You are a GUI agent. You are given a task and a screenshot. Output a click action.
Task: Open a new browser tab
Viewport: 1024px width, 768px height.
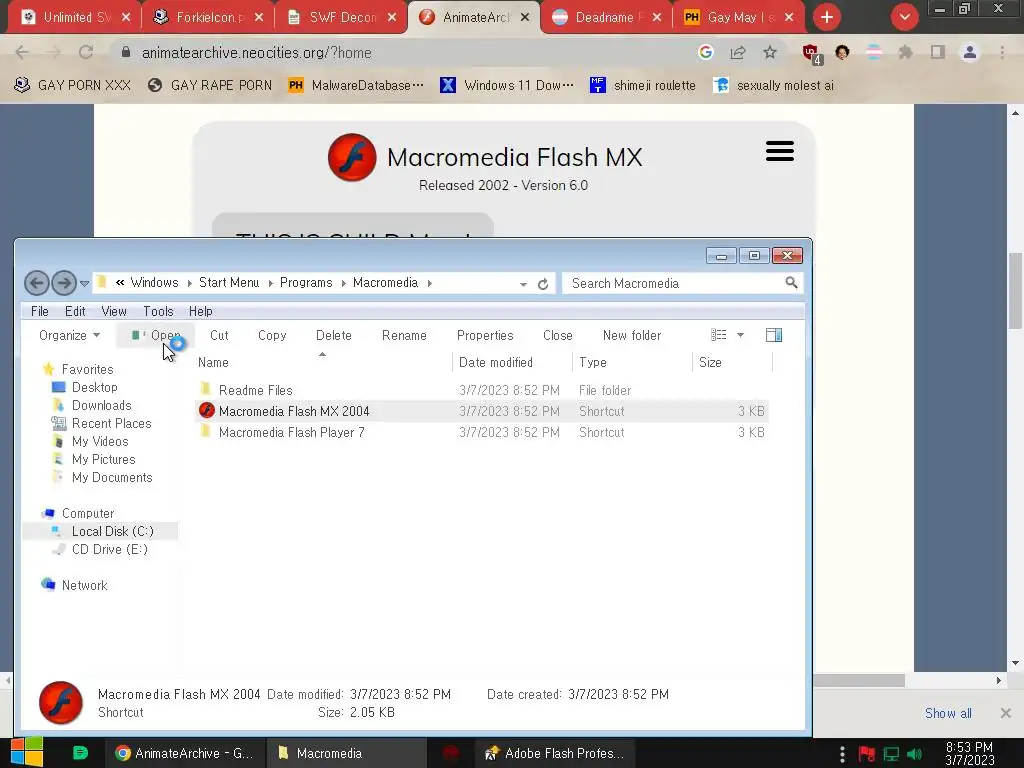pyautogui.click(x=827, y=17)
